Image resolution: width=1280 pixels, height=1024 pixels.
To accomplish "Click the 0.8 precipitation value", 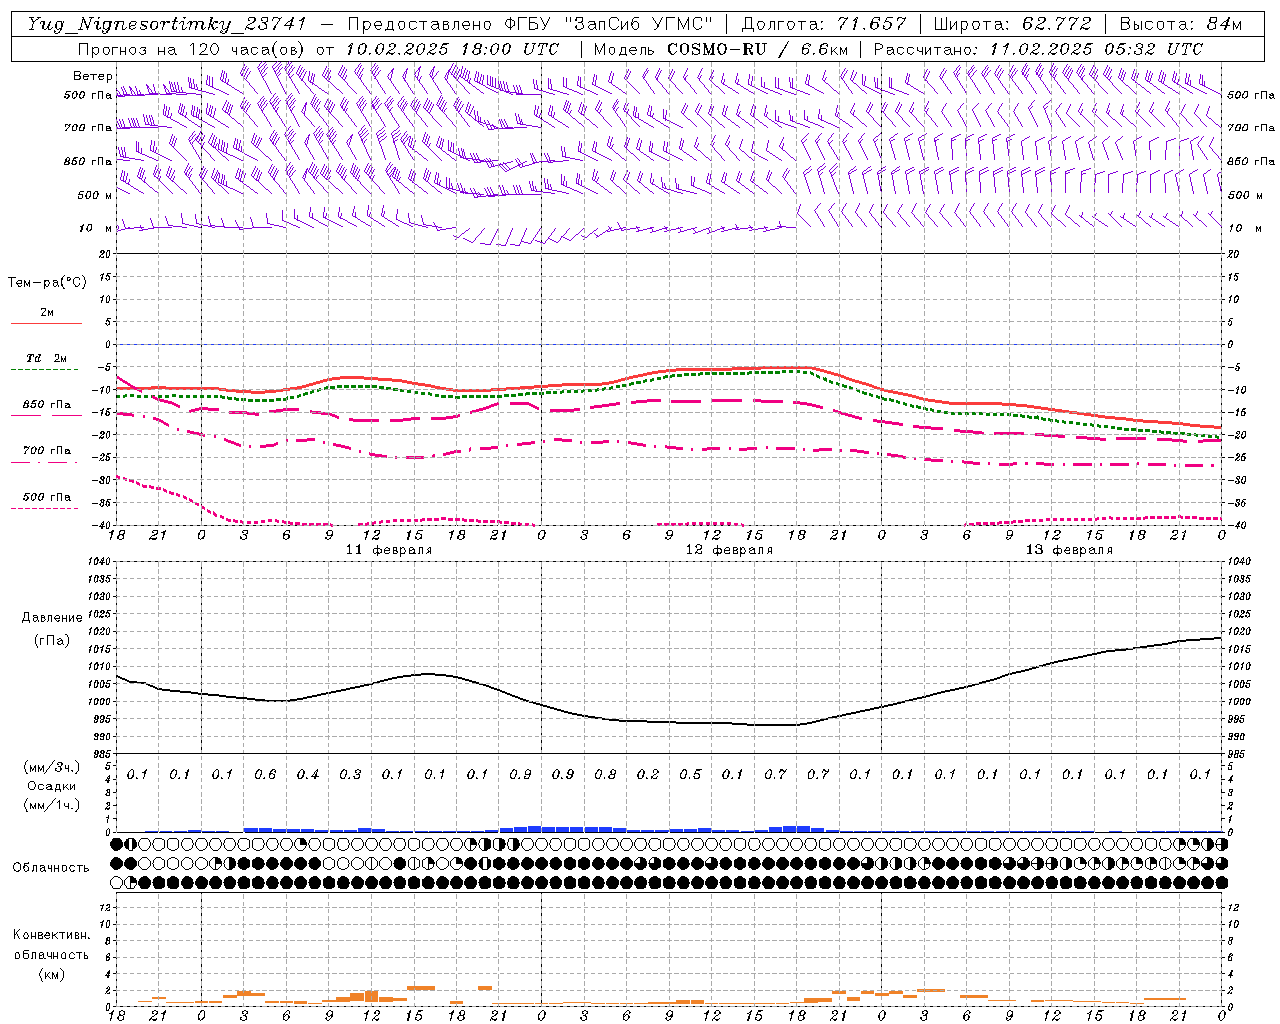I will coord(605,775).
